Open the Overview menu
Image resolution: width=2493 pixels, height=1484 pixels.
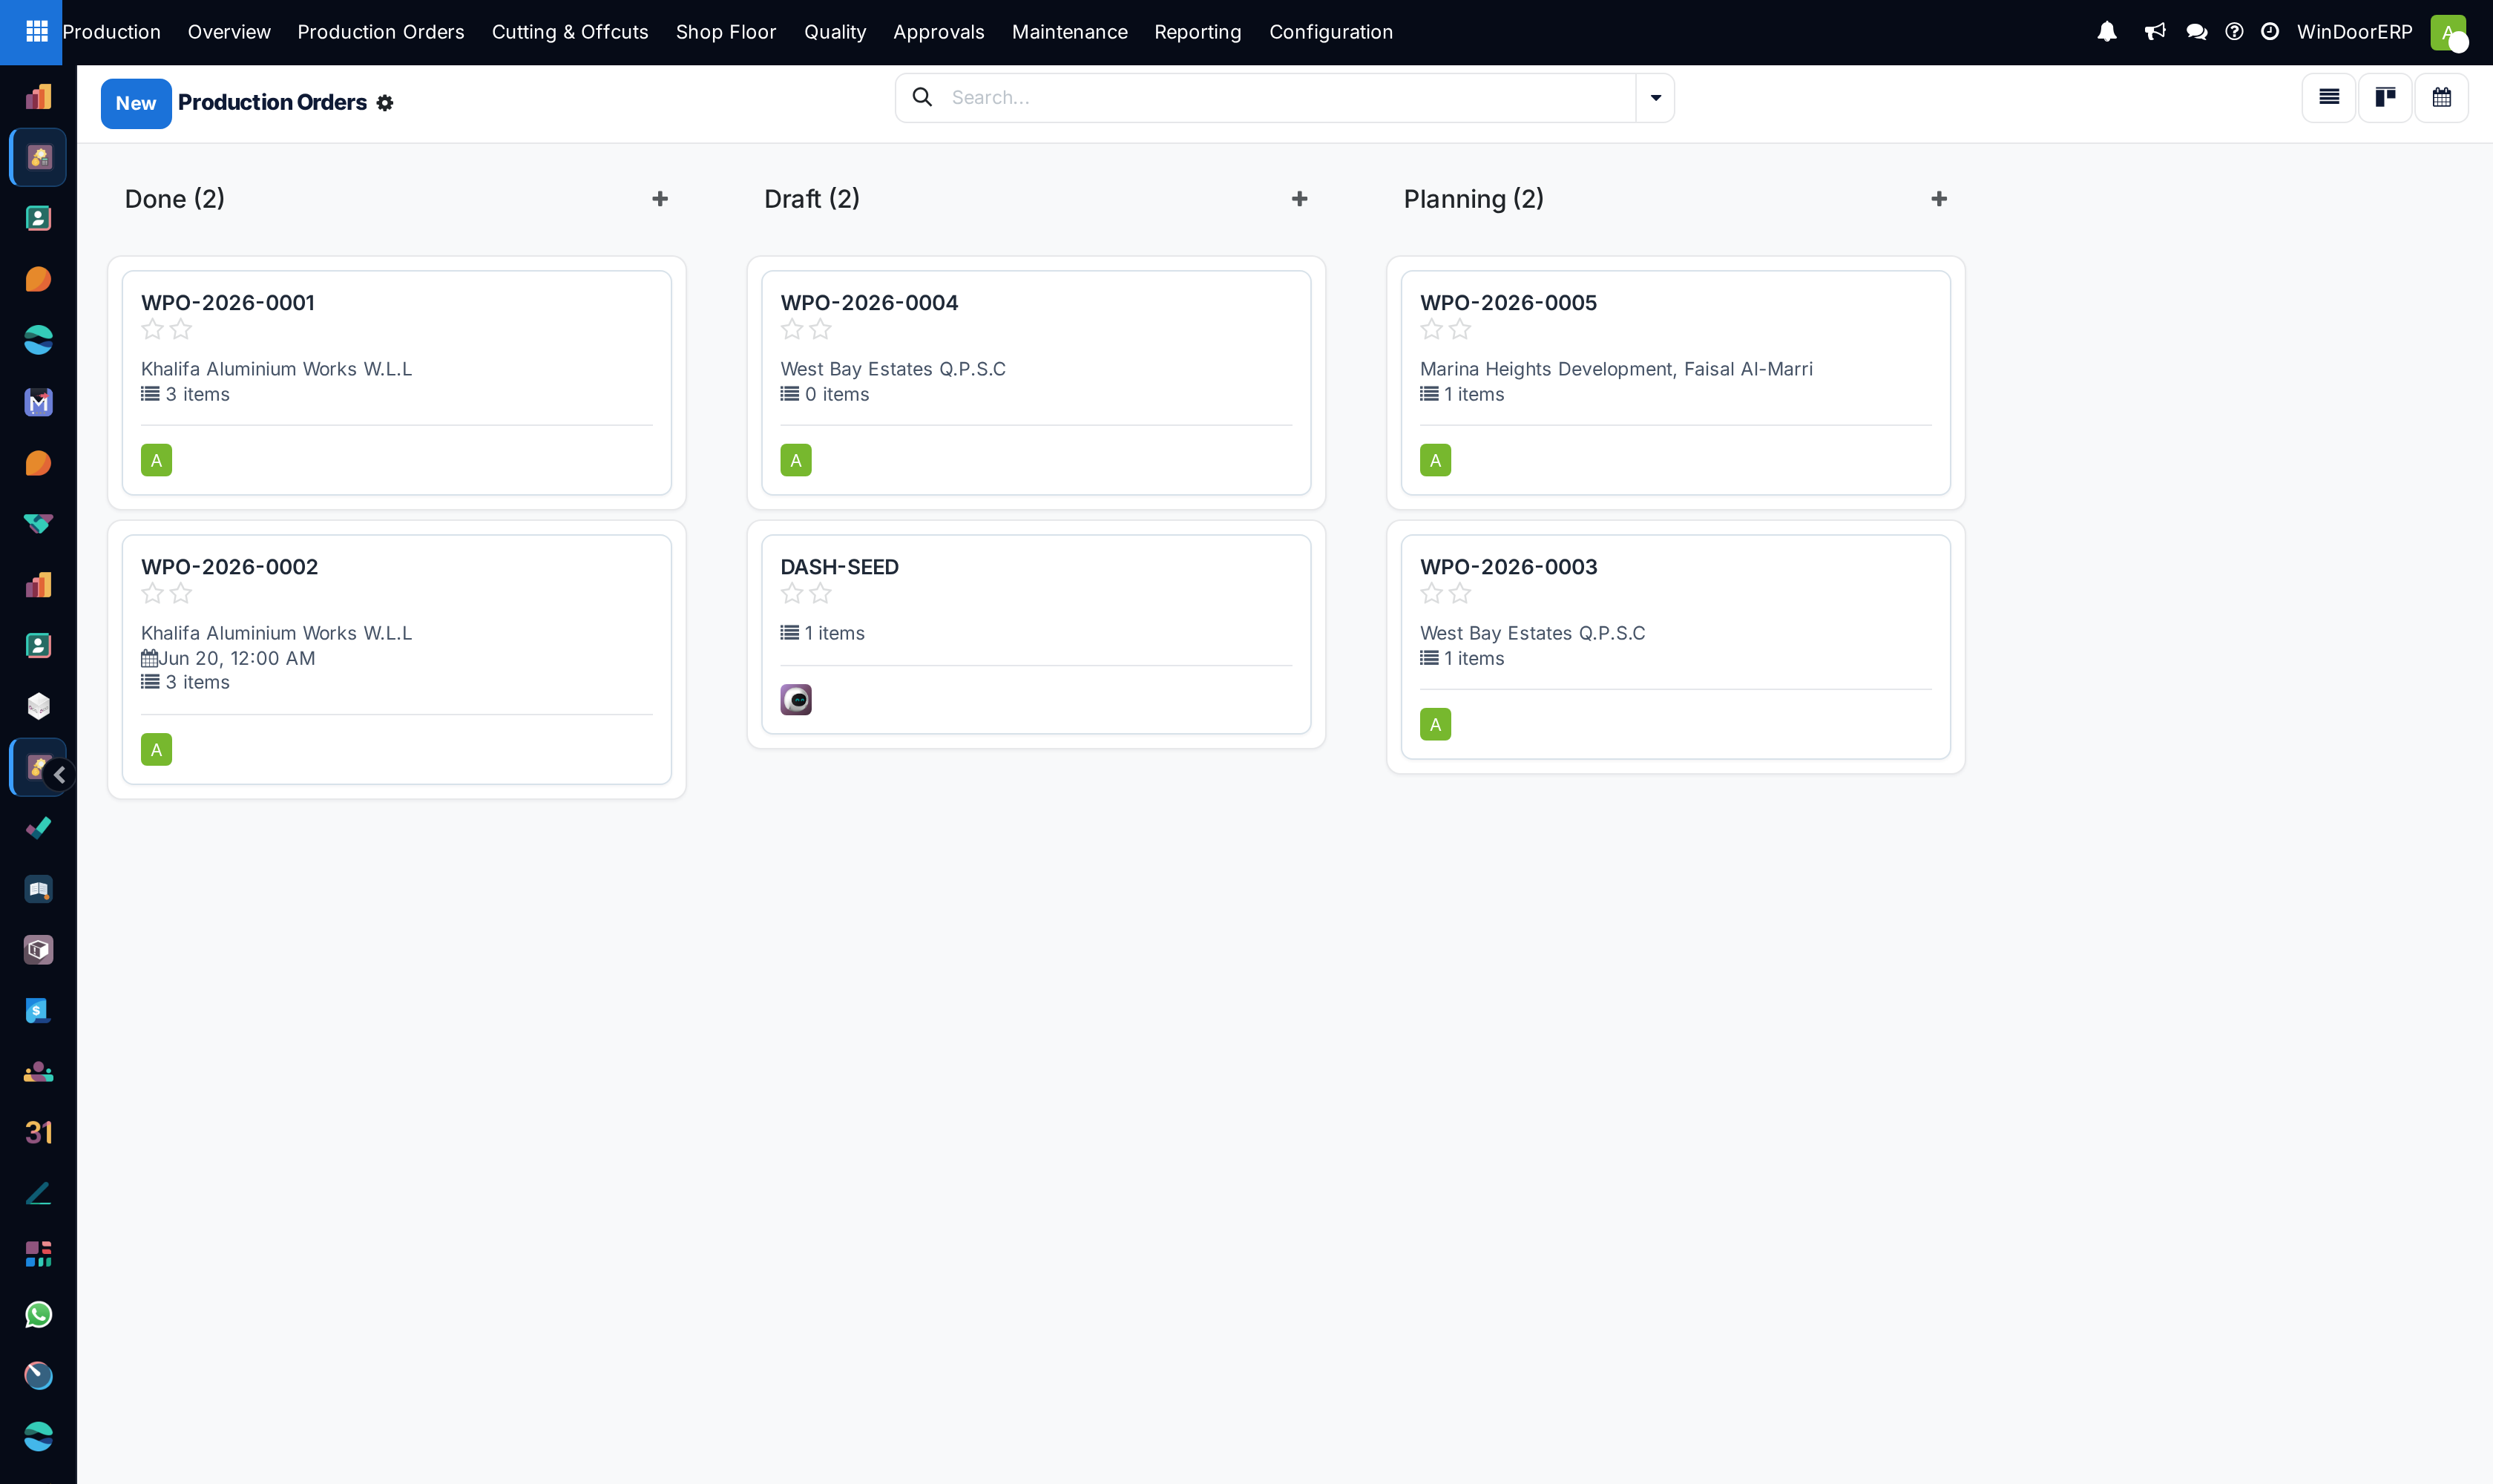point(229,32)
